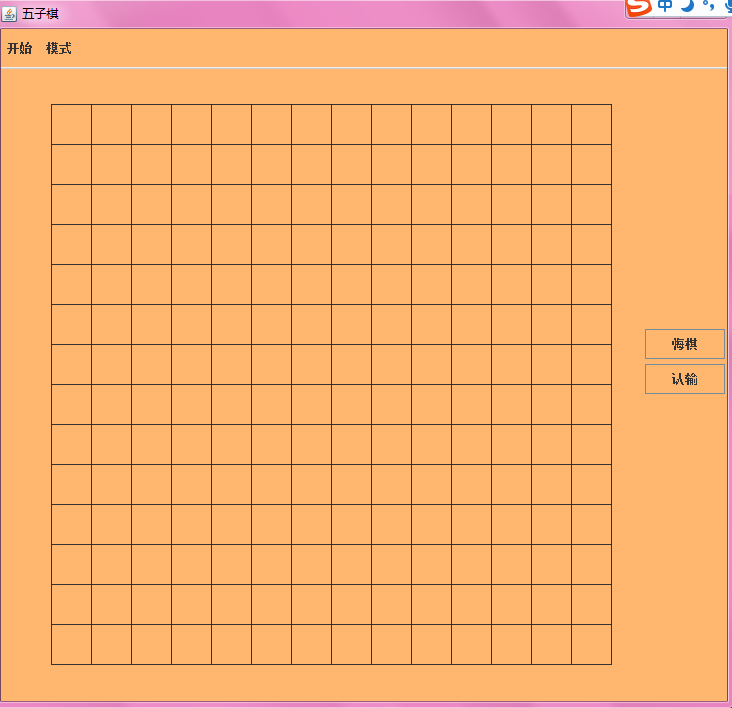Open the 开始 menu
The width and height of the screenshot is (732, 708).
(x=20, y=48)
